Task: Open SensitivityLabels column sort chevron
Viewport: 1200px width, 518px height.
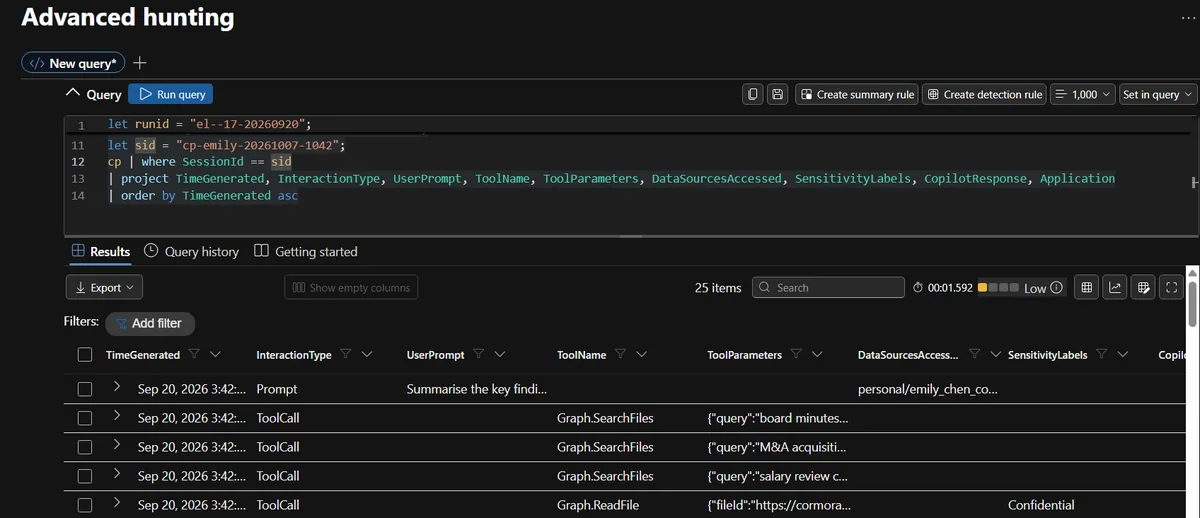Action: [1123, 354]
